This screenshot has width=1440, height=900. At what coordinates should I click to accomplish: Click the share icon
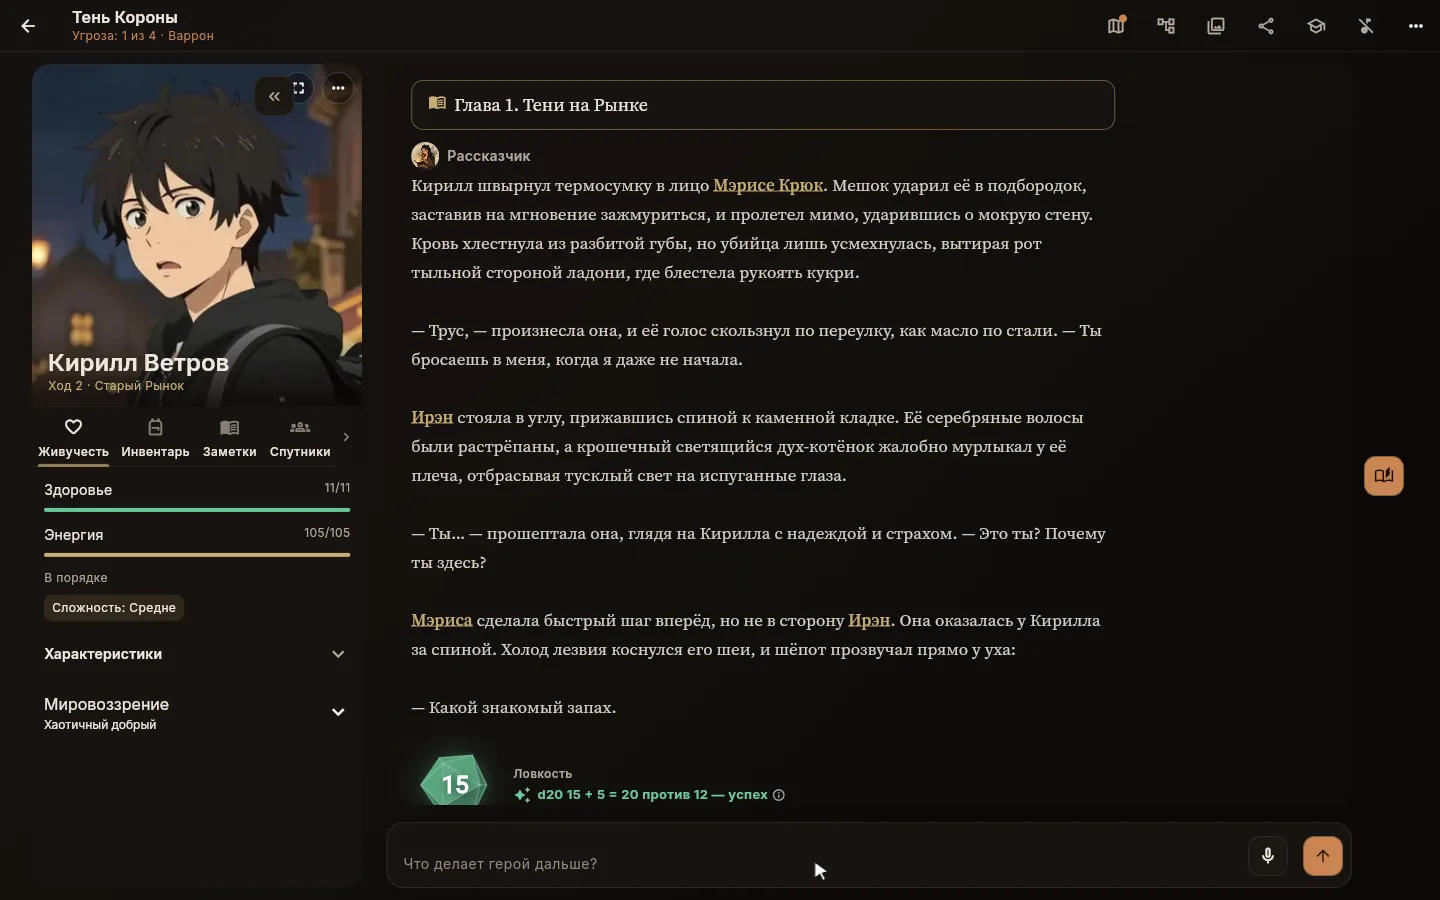(x=1266, y=26)
